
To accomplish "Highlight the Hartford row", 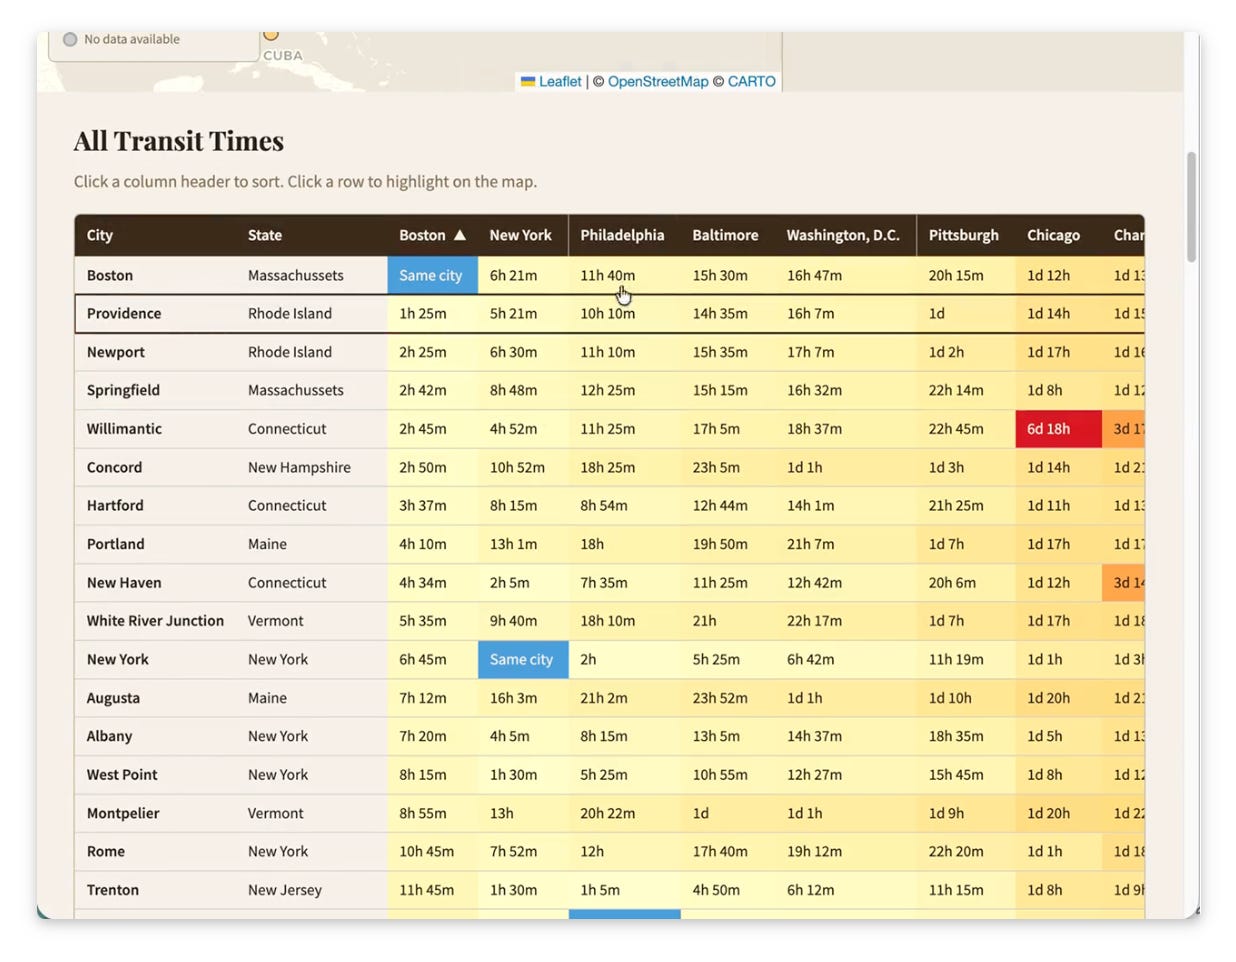I will tap(609, 505).
